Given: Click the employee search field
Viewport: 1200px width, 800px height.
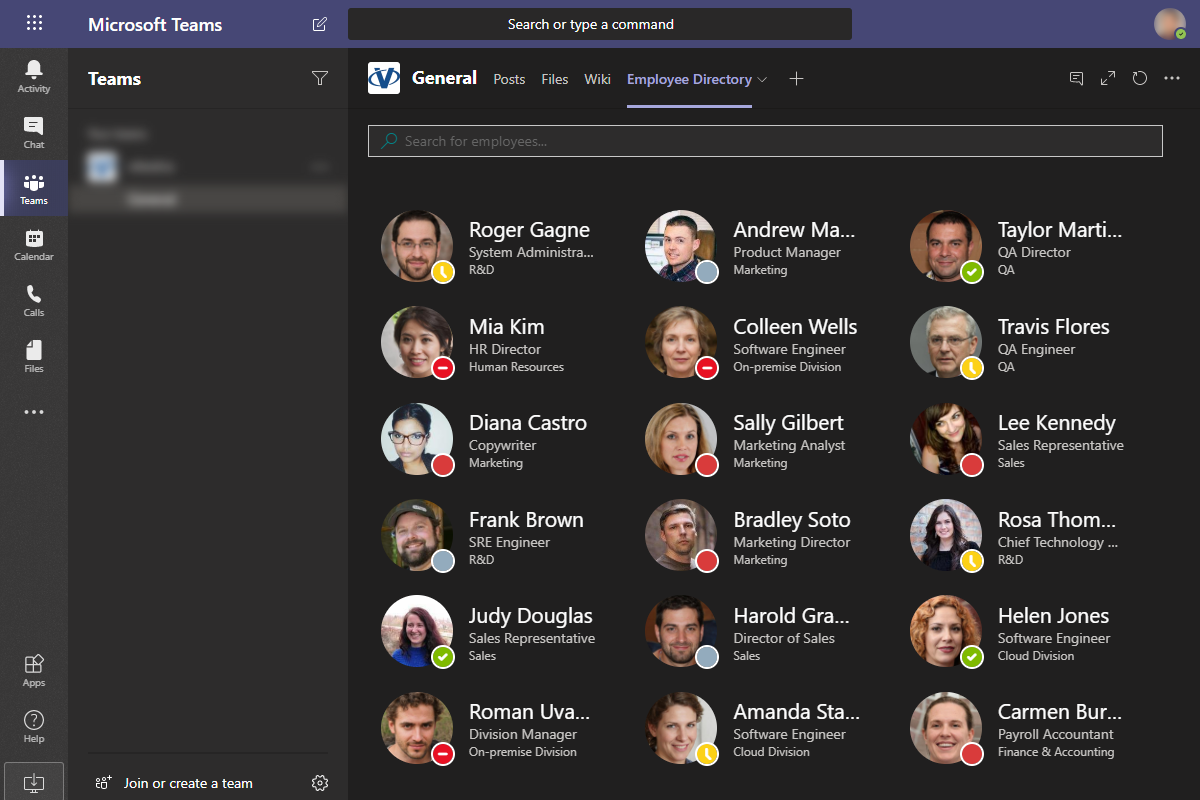Looking at the screenshot, I should click(x=765, y=141).
